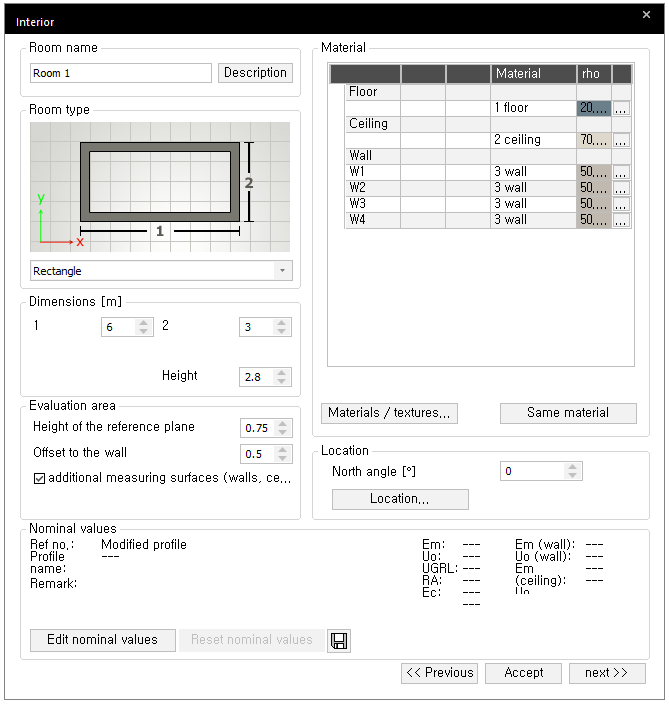
Task: Go to << Previous step
Action: pos(440,673)
